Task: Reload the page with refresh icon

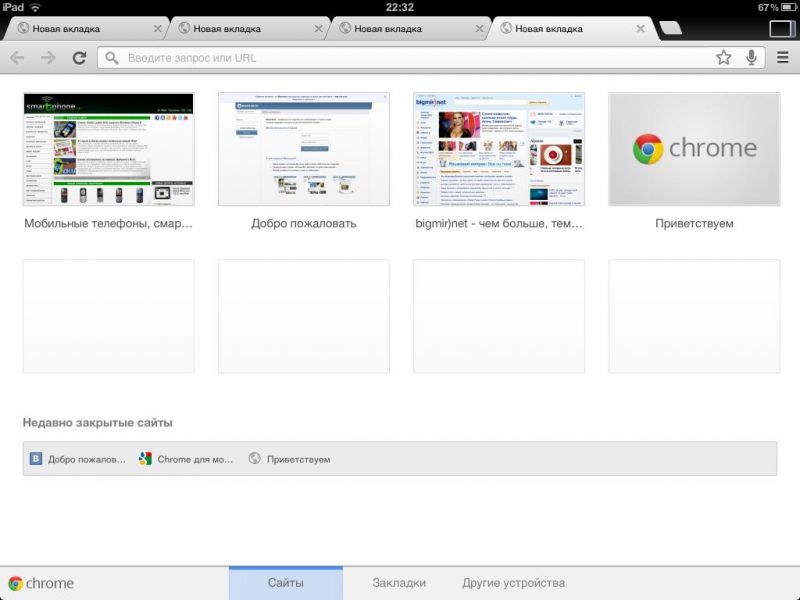Action: point(79,58)
